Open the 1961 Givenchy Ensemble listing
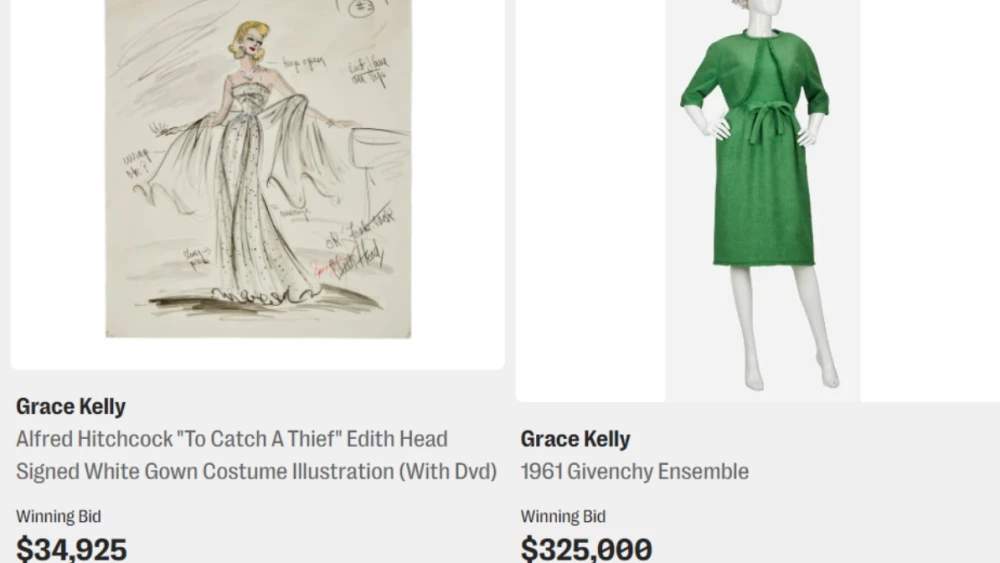The height and width of the screenshot is (563, 1000). (634, 471)
